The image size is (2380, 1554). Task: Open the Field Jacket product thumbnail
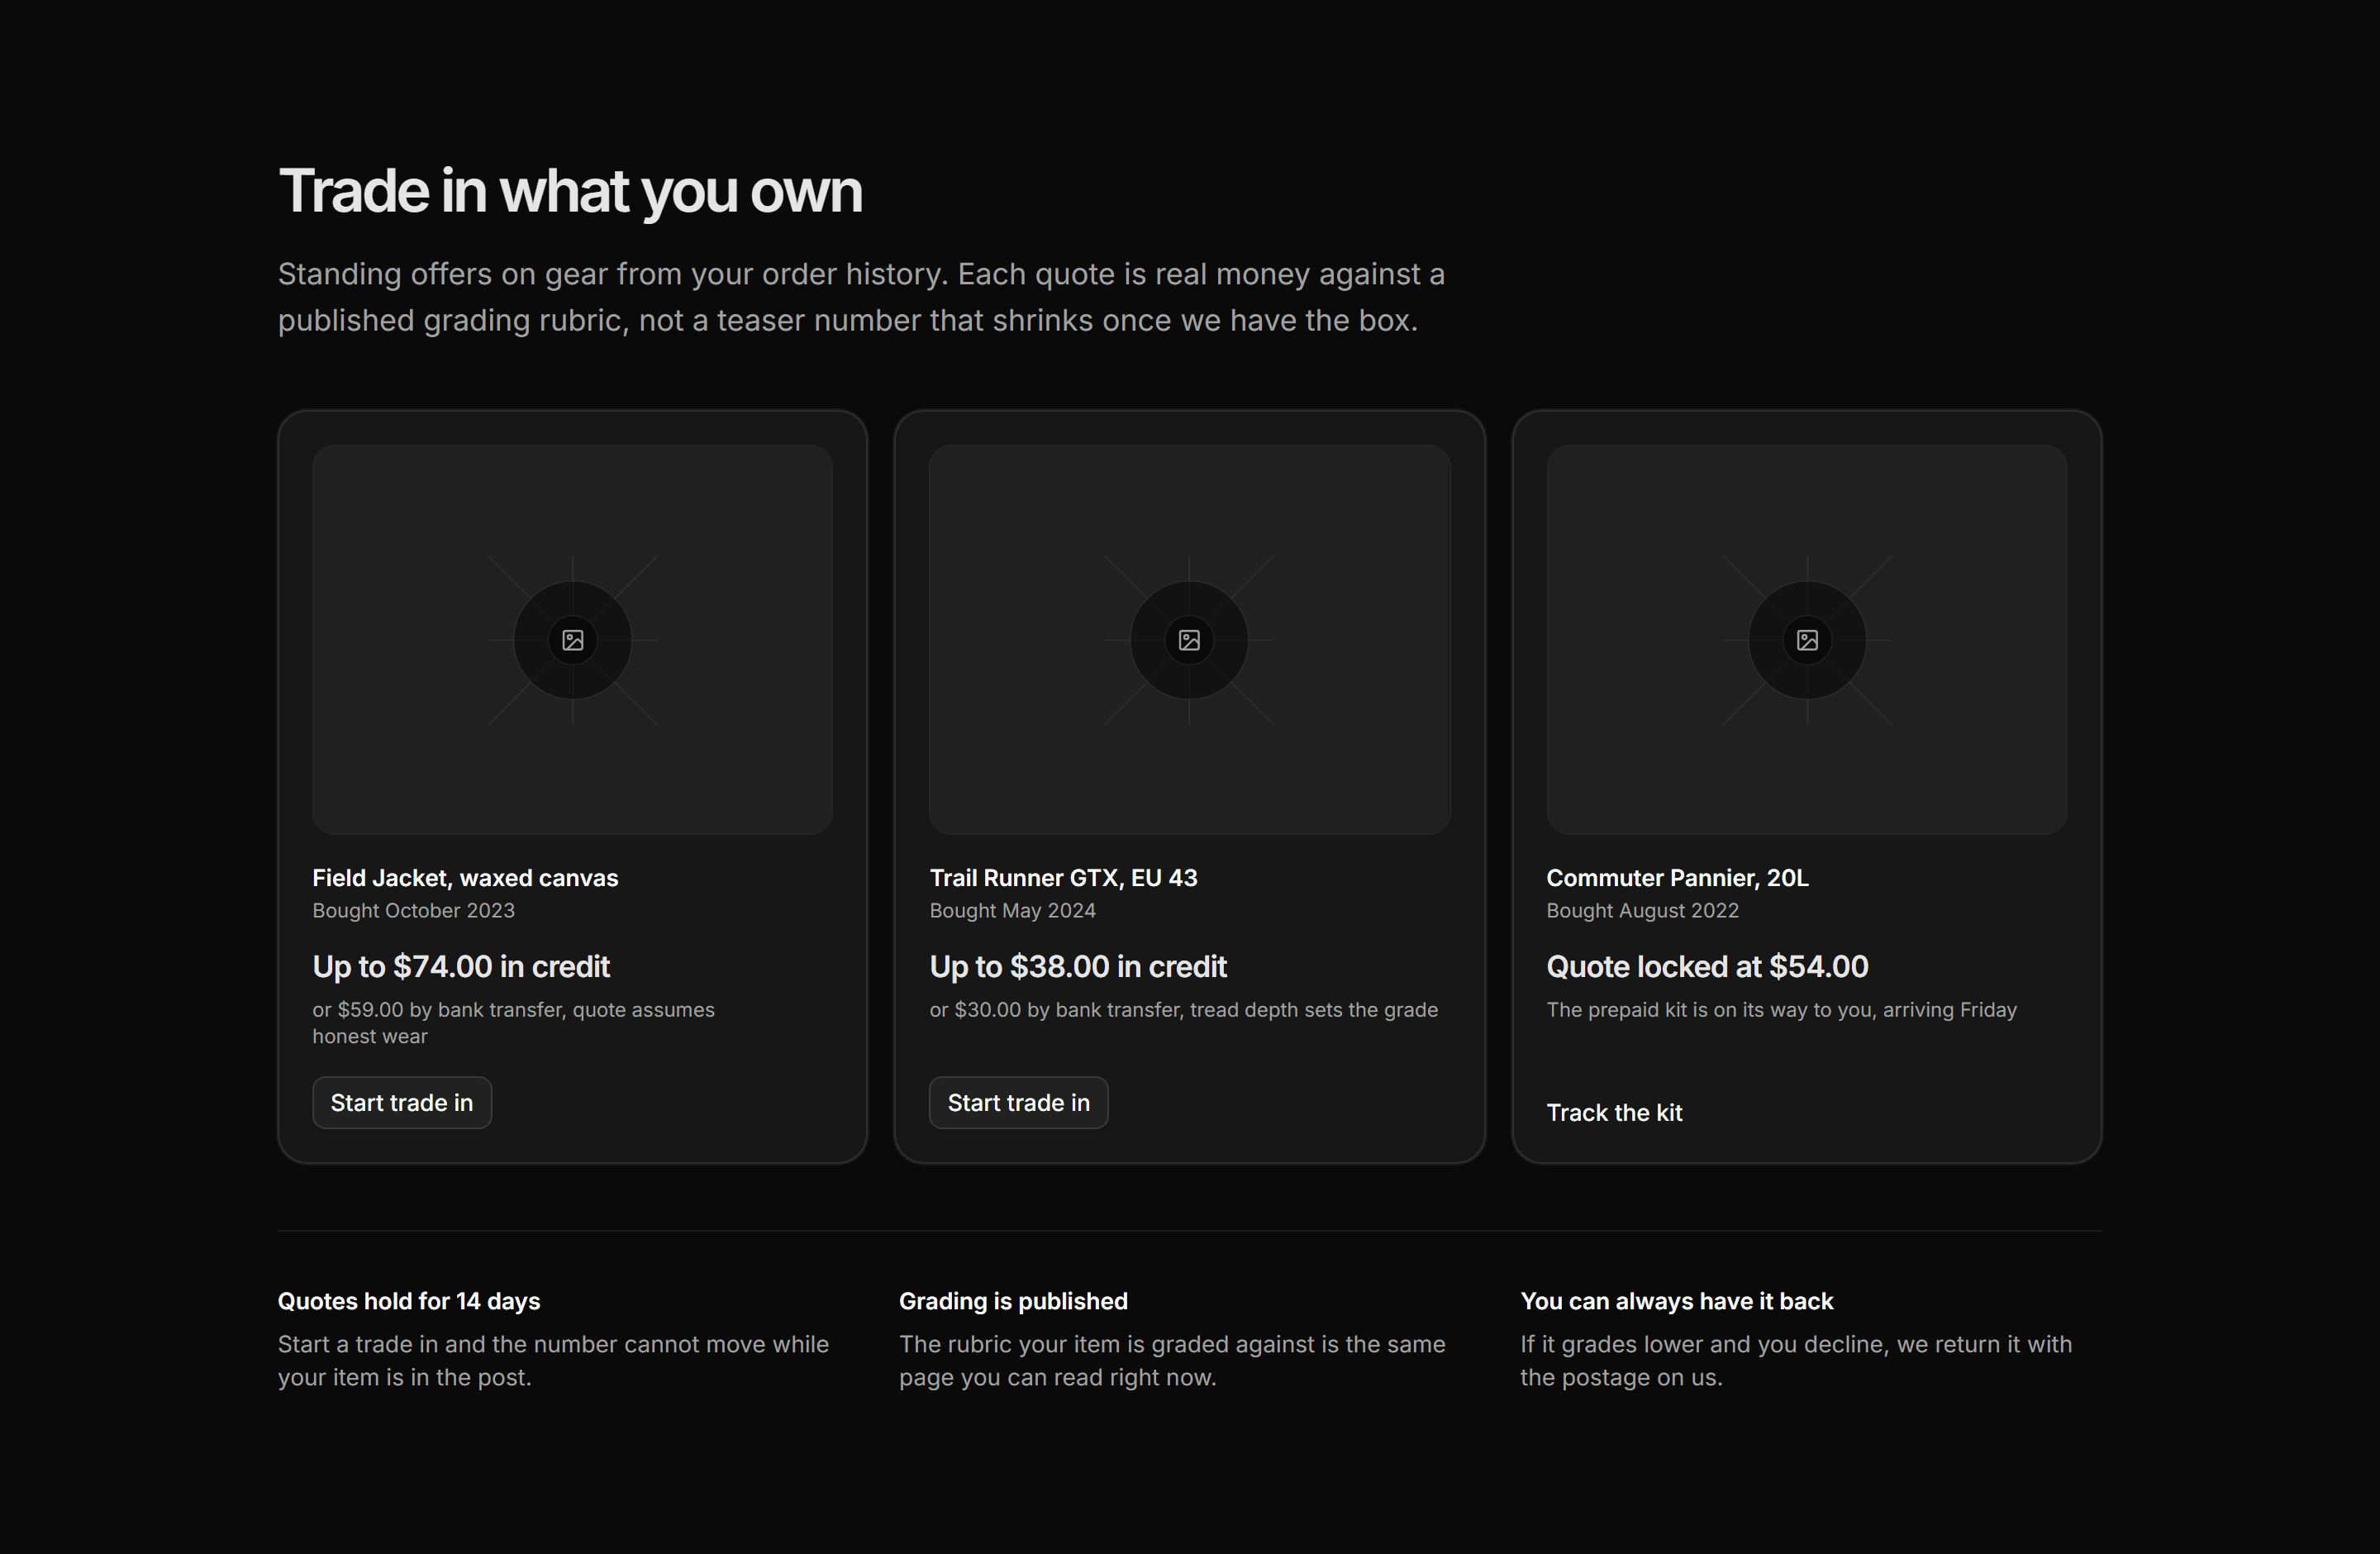click(572, 640)
